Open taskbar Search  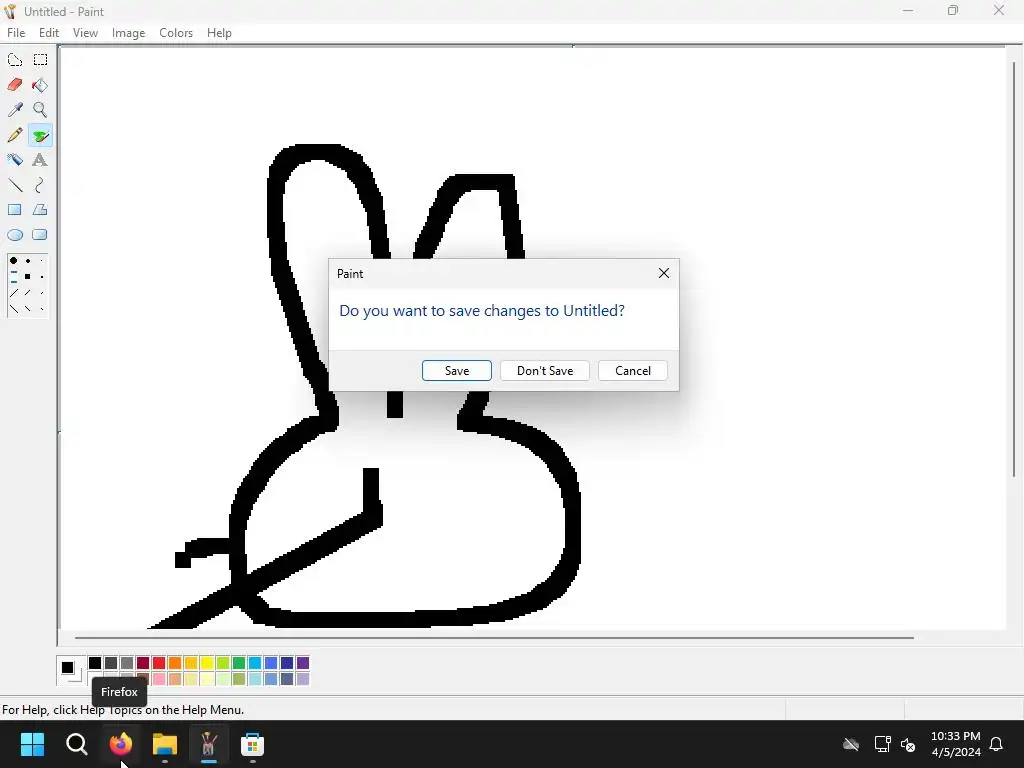pos(76,744)
